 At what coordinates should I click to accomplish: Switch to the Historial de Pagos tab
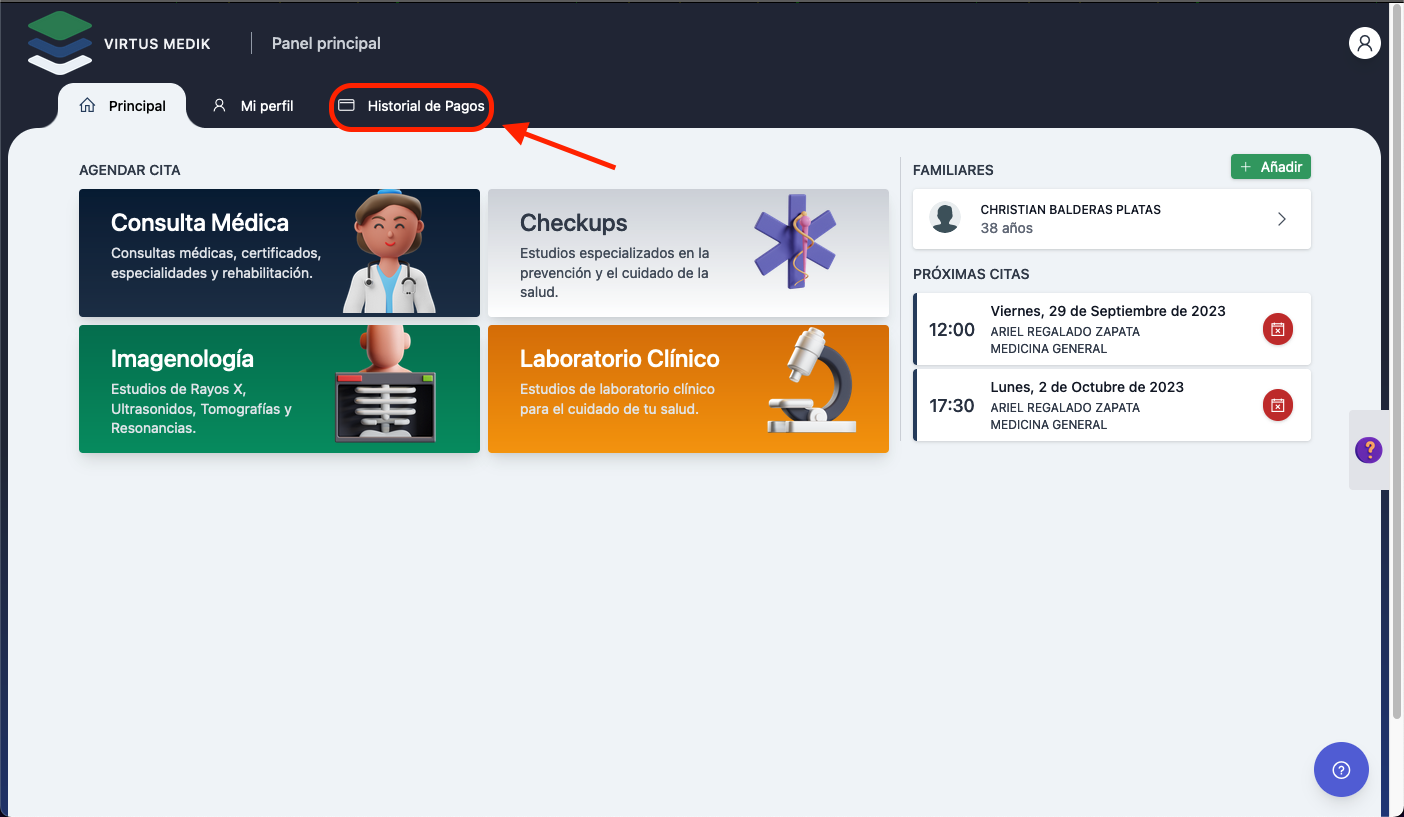[412, 106]
